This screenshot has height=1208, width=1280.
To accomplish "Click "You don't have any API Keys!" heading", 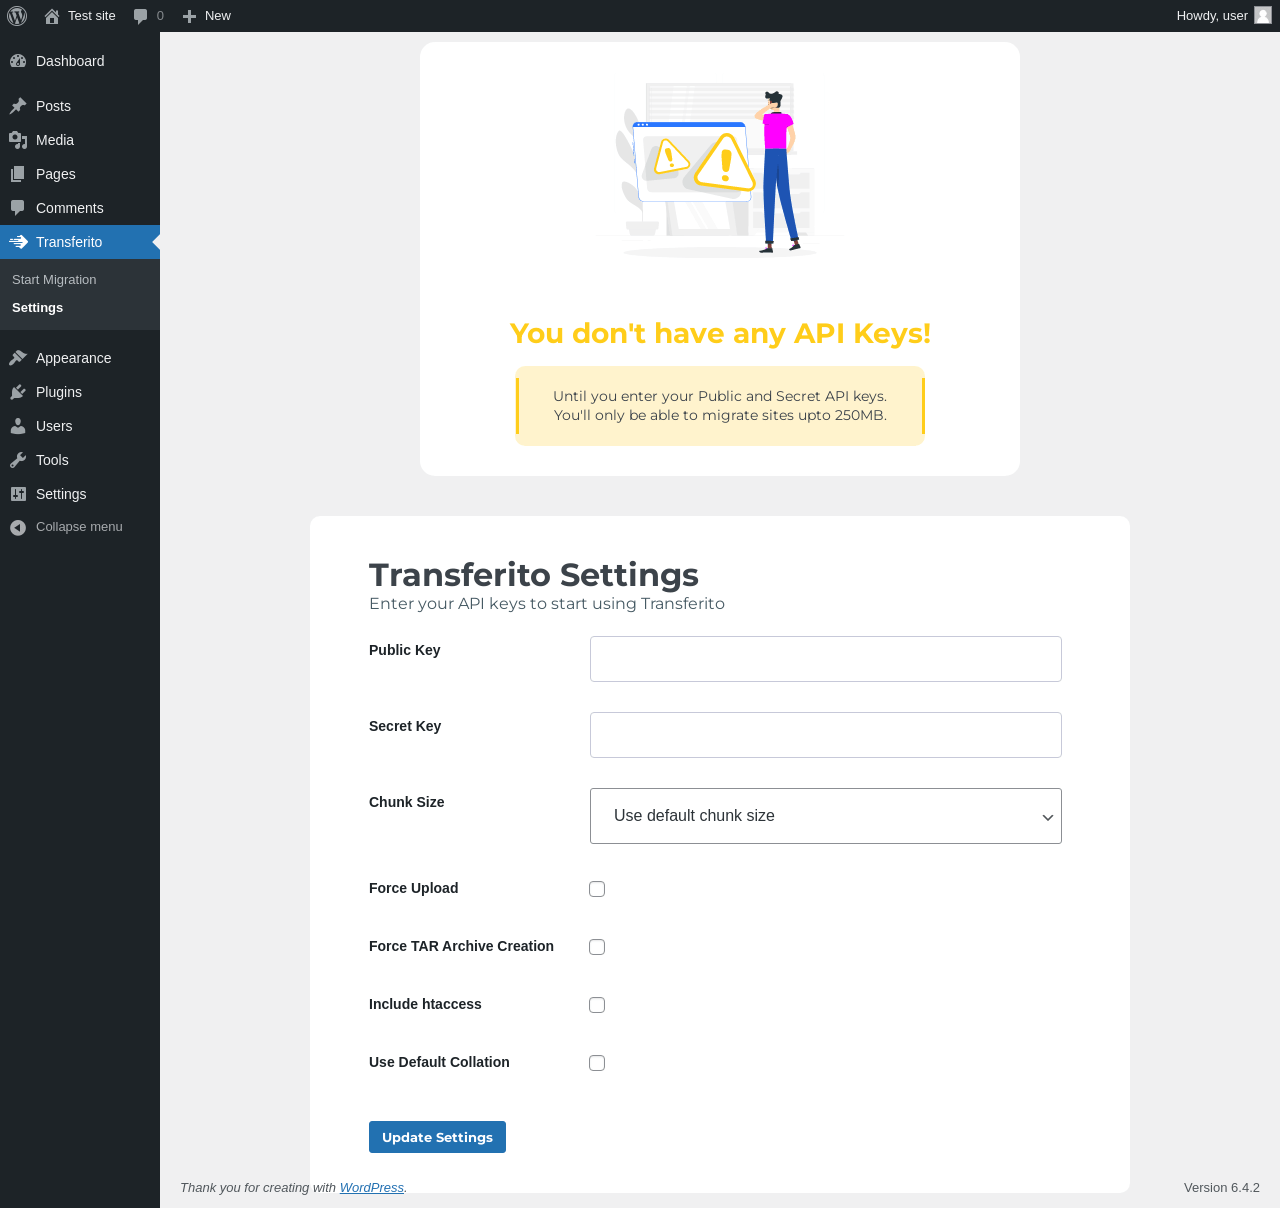I will coord(720,333).
